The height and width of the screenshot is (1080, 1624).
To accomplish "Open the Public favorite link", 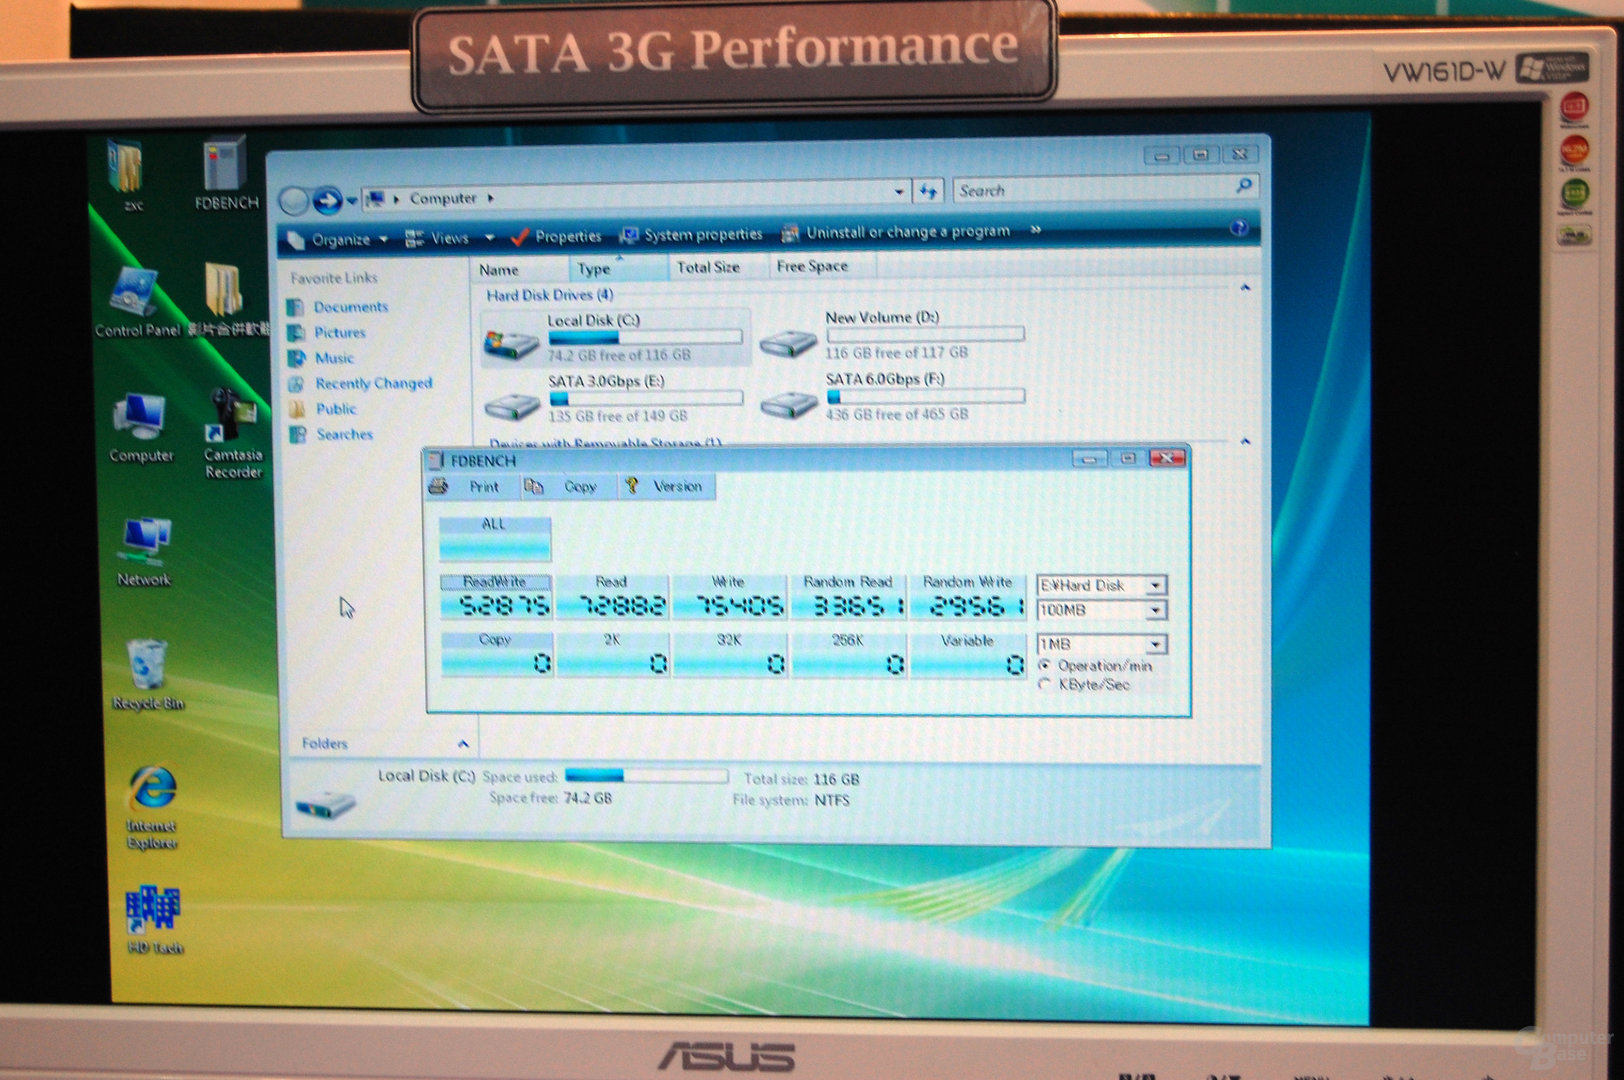I will click(x=336, y=409).
